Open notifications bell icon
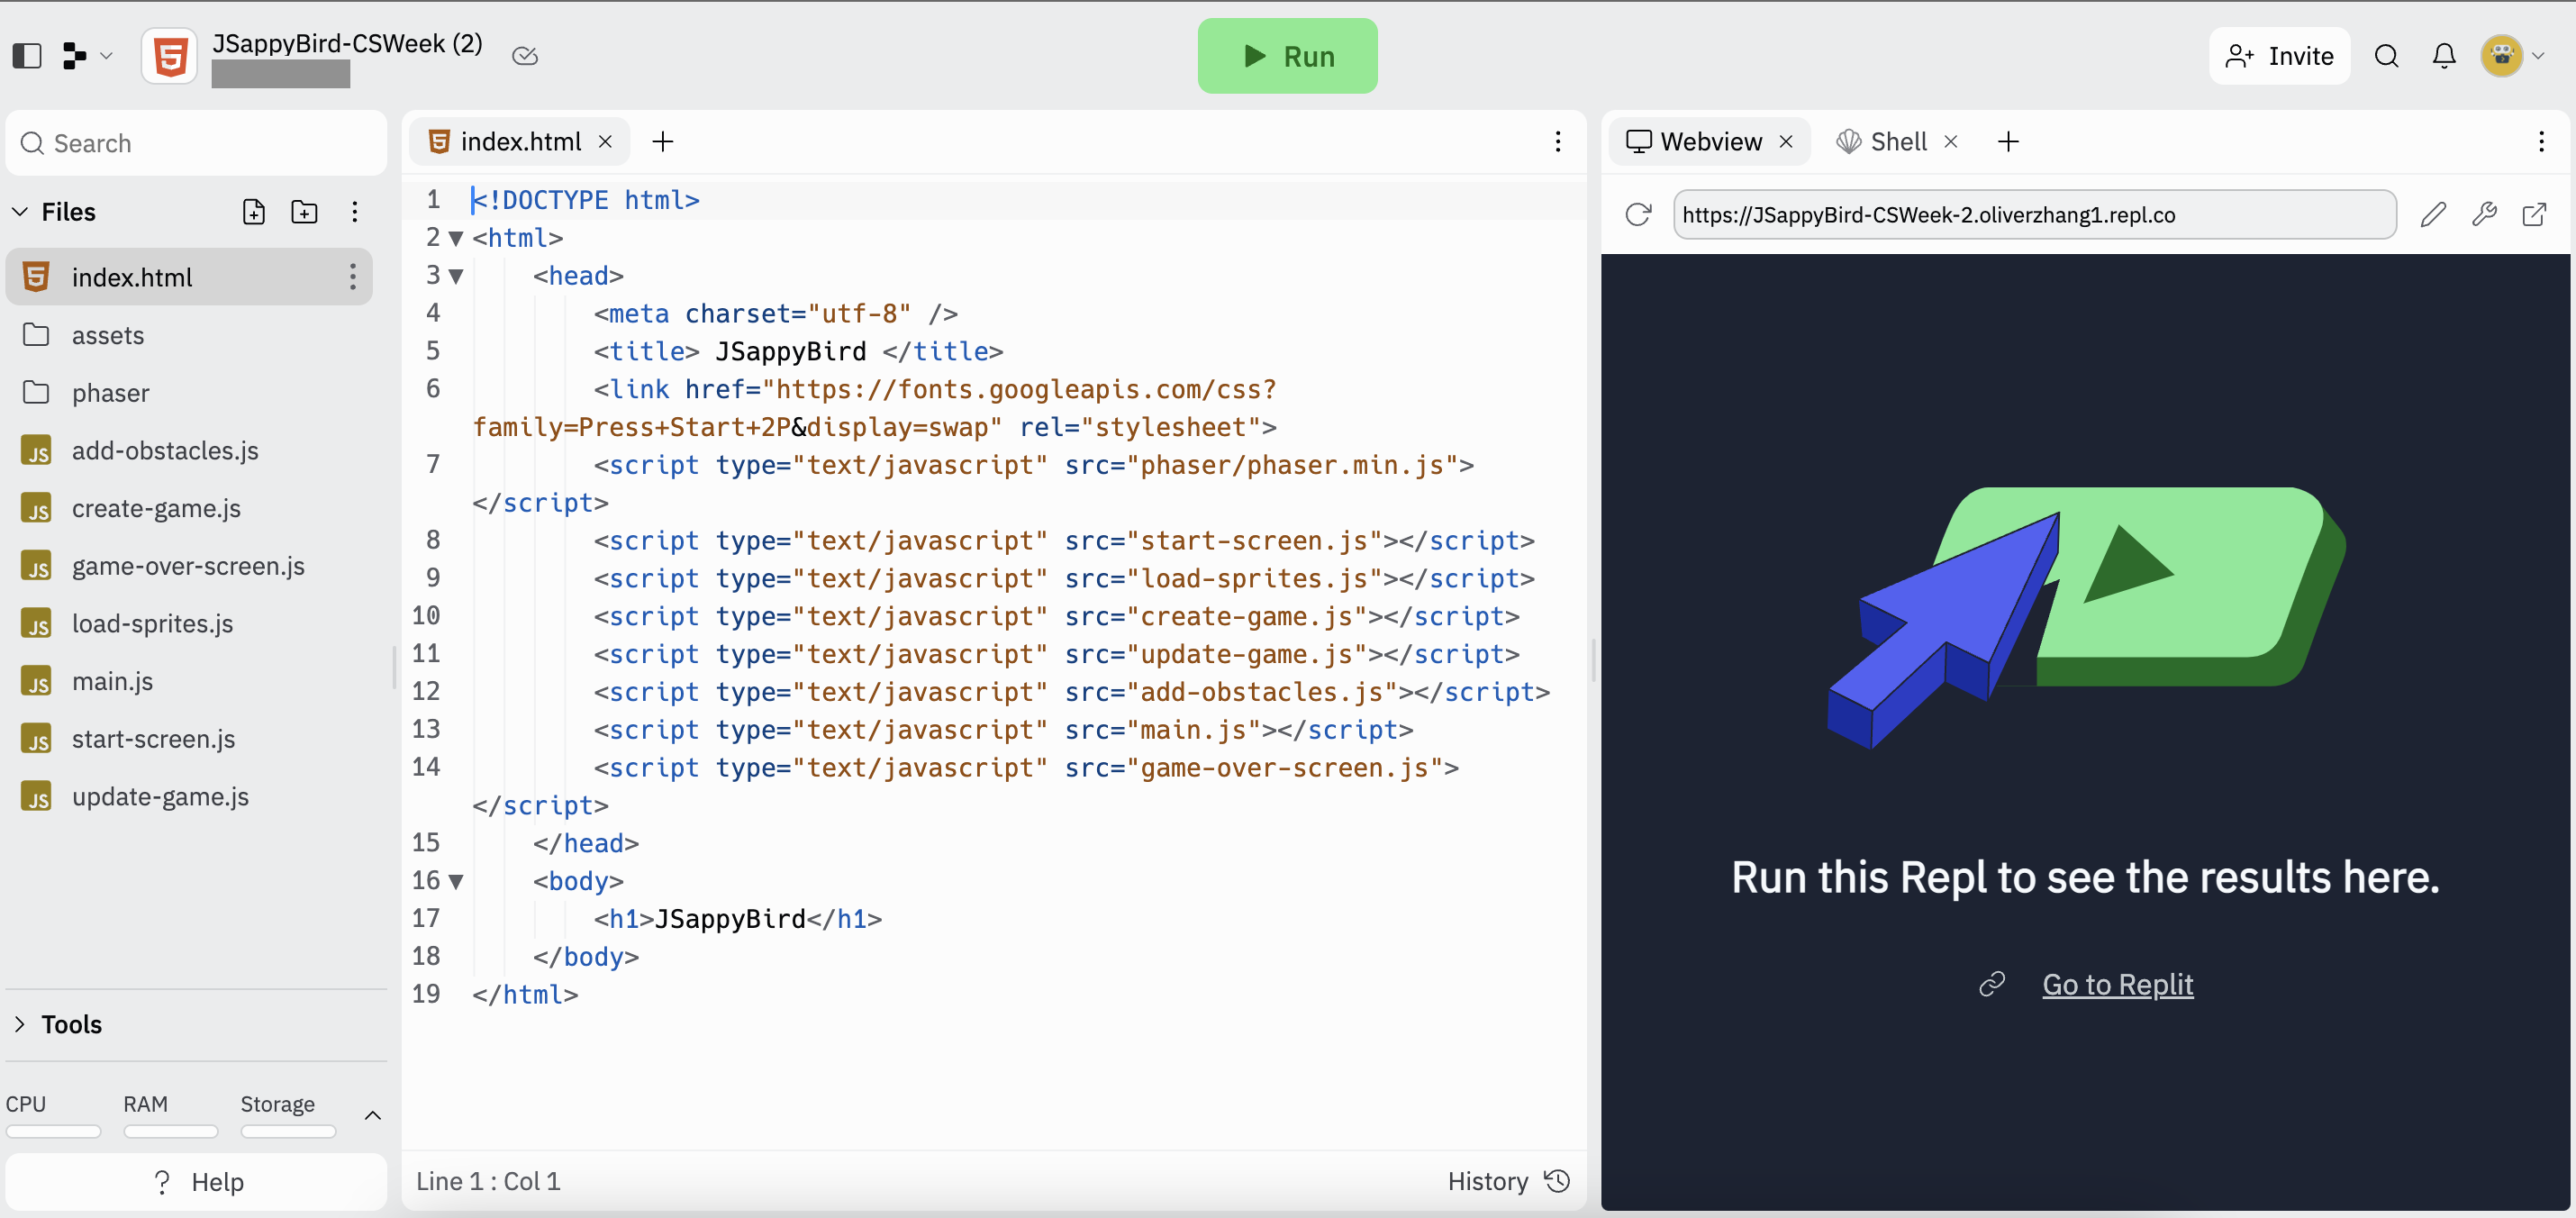This screenshot has width=2576, height=1218. point(2444,56)
